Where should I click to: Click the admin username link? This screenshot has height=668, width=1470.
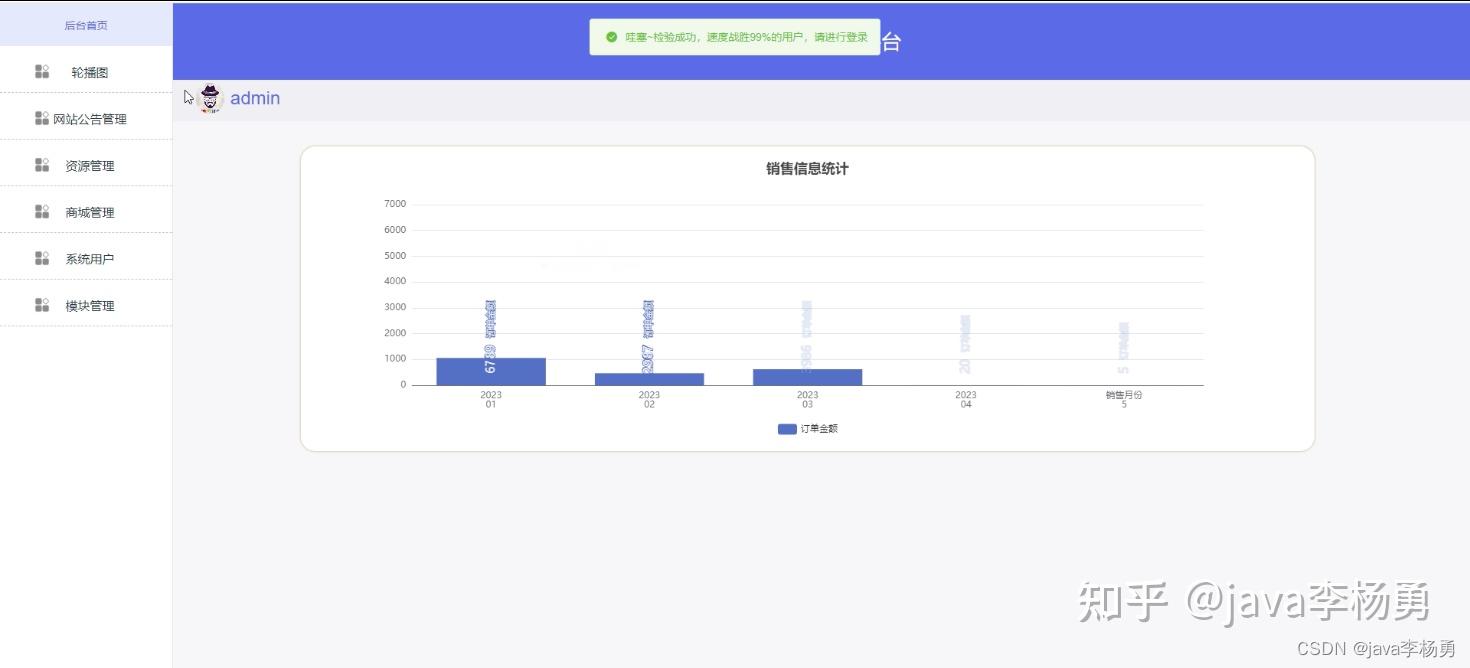255,97
